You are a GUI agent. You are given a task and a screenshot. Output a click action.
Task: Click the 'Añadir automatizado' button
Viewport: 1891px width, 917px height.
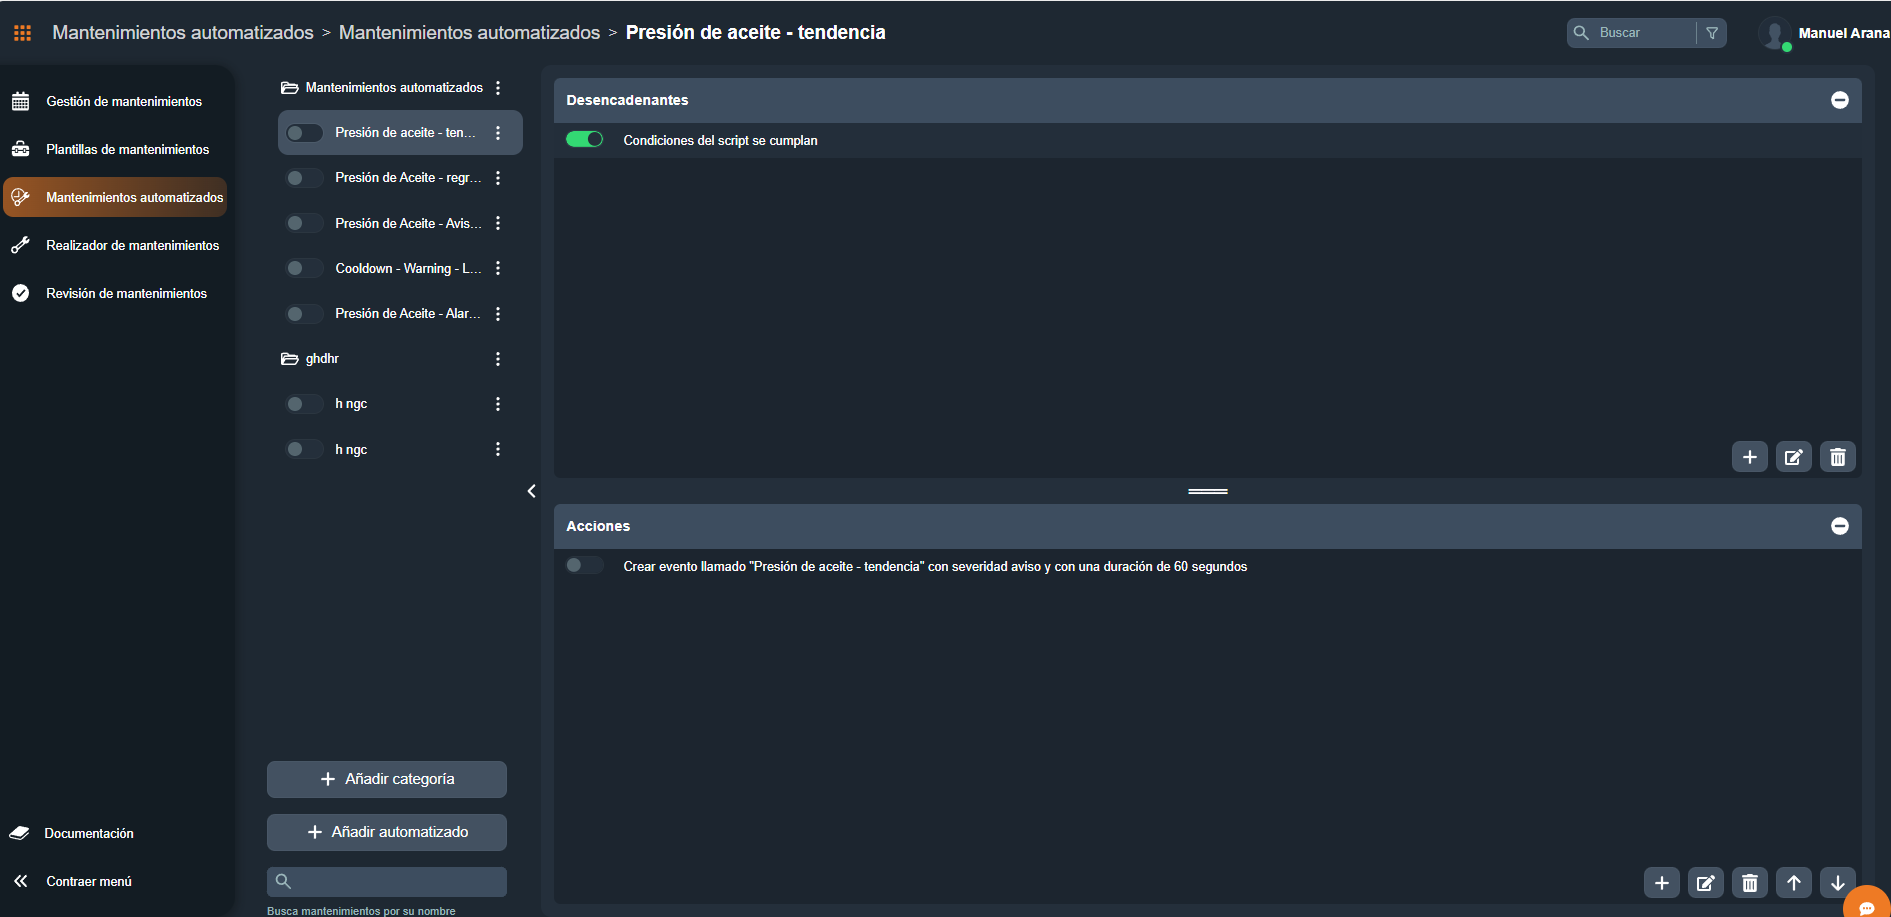(387, 832)
